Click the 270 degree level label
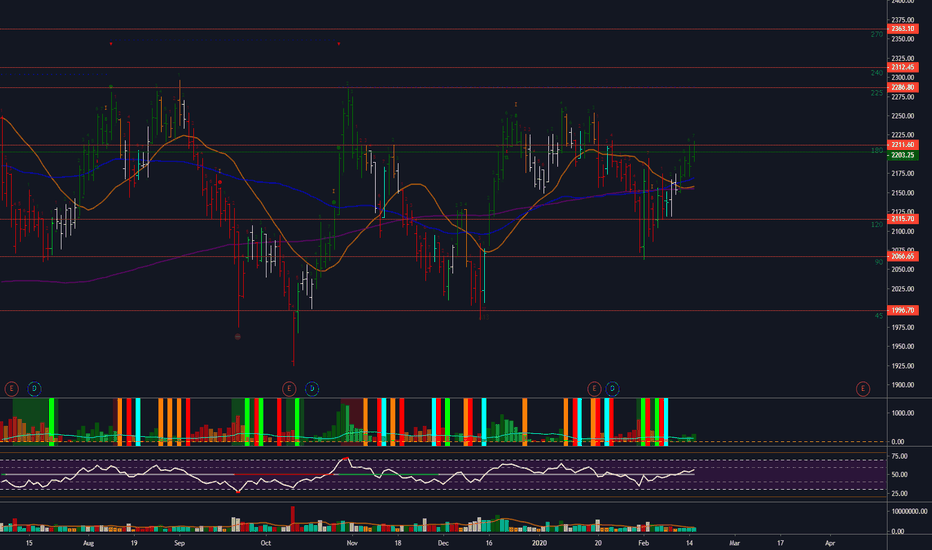Image resolution: width=932 pixels, height=550 pixels. 877,34
